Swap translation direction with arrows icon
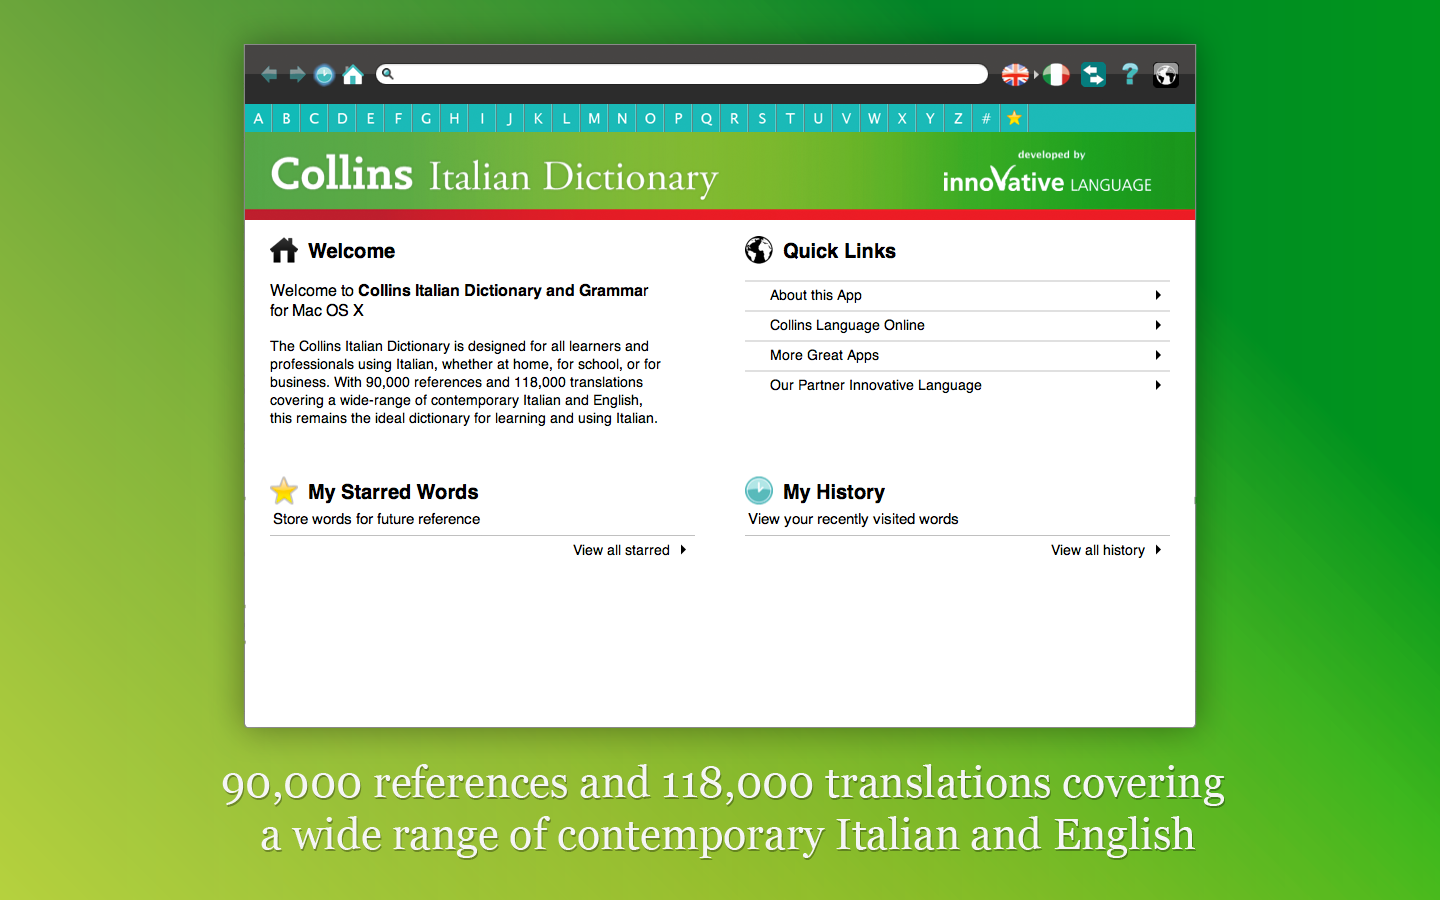Image resolution: width=1440 pixels, height=900 pixels. point(1093,75)
